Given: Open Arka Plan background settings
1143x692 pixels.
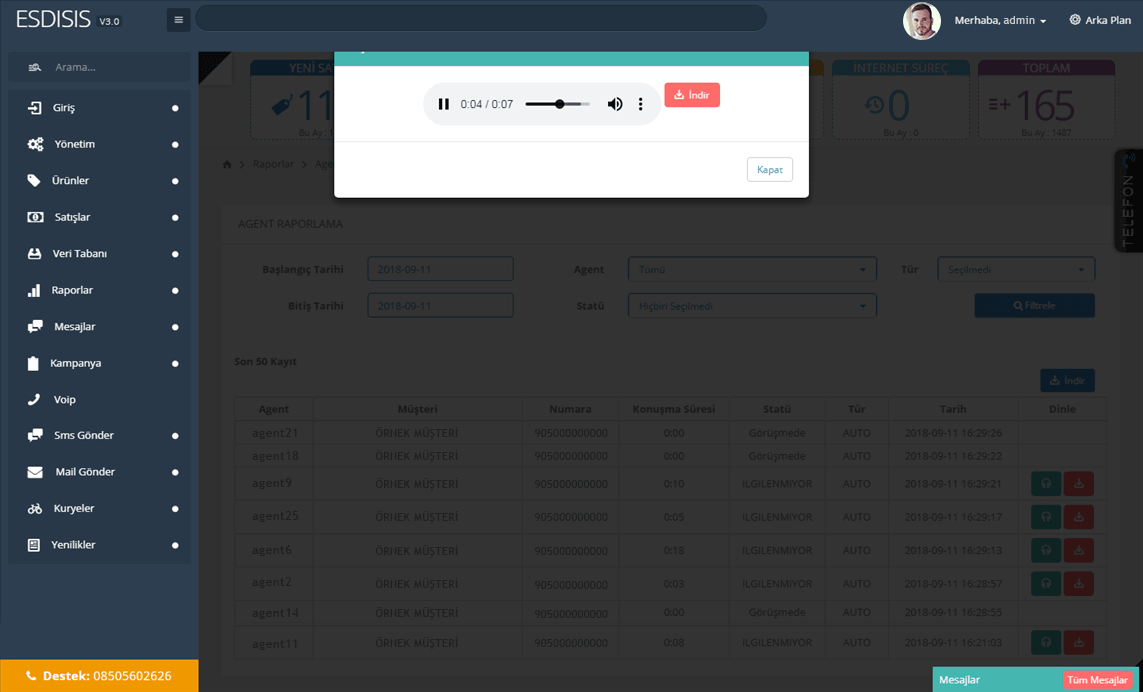Looking at the screenshot, I should (1100, 20).
